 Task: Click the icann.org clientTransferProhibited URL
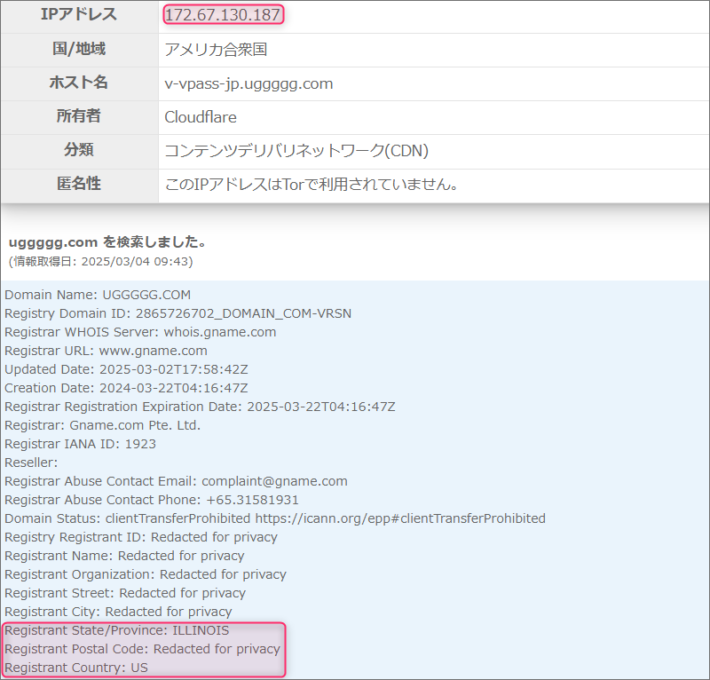tap(416, 519)
